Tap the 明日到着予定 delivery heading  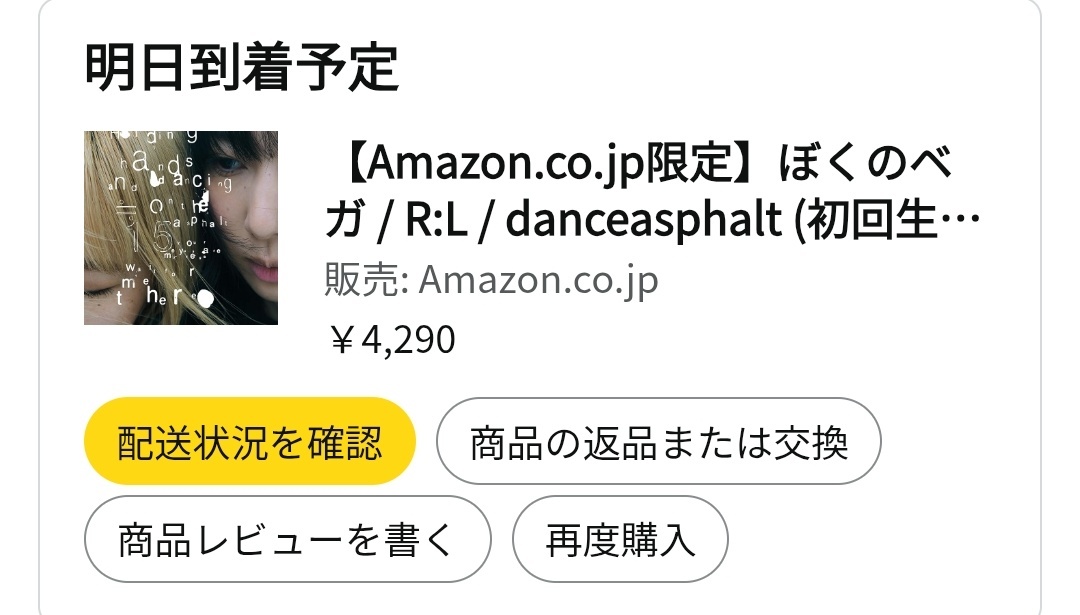tap(242, 67)
